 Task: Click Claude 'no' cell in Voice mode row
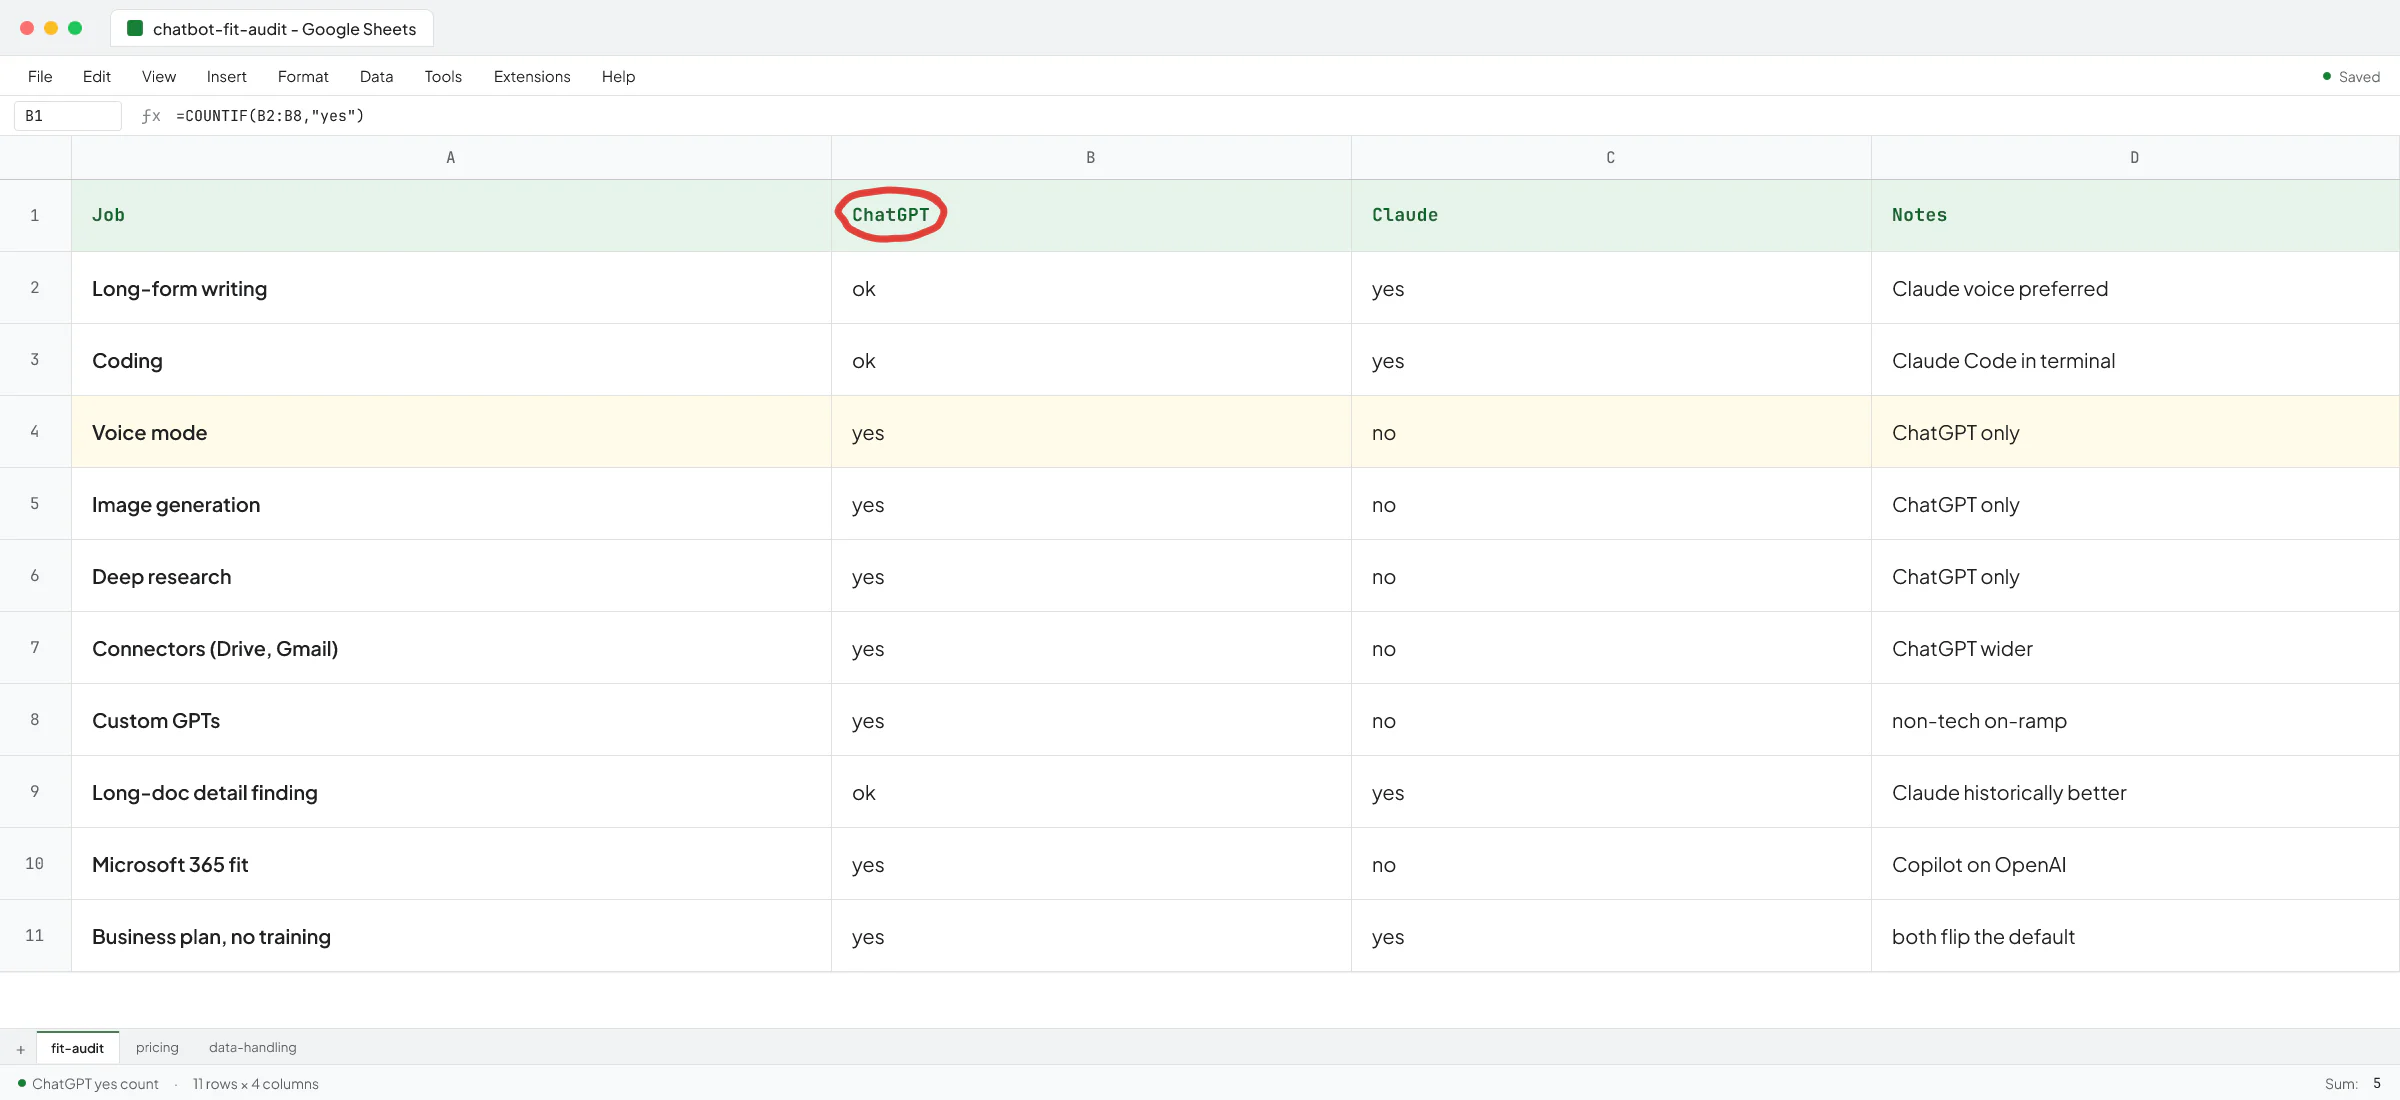point(1611,432)
